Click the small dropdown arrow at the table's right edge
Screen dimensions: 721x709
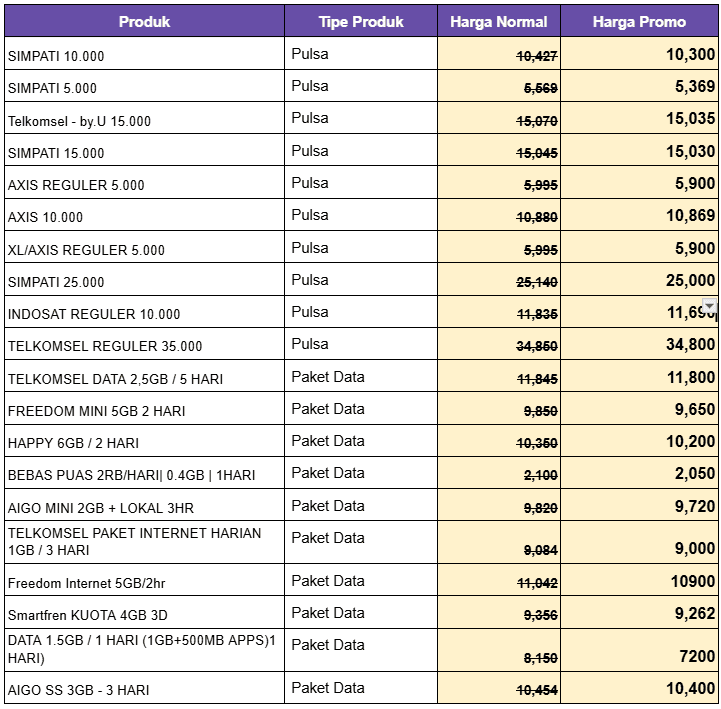710,306
